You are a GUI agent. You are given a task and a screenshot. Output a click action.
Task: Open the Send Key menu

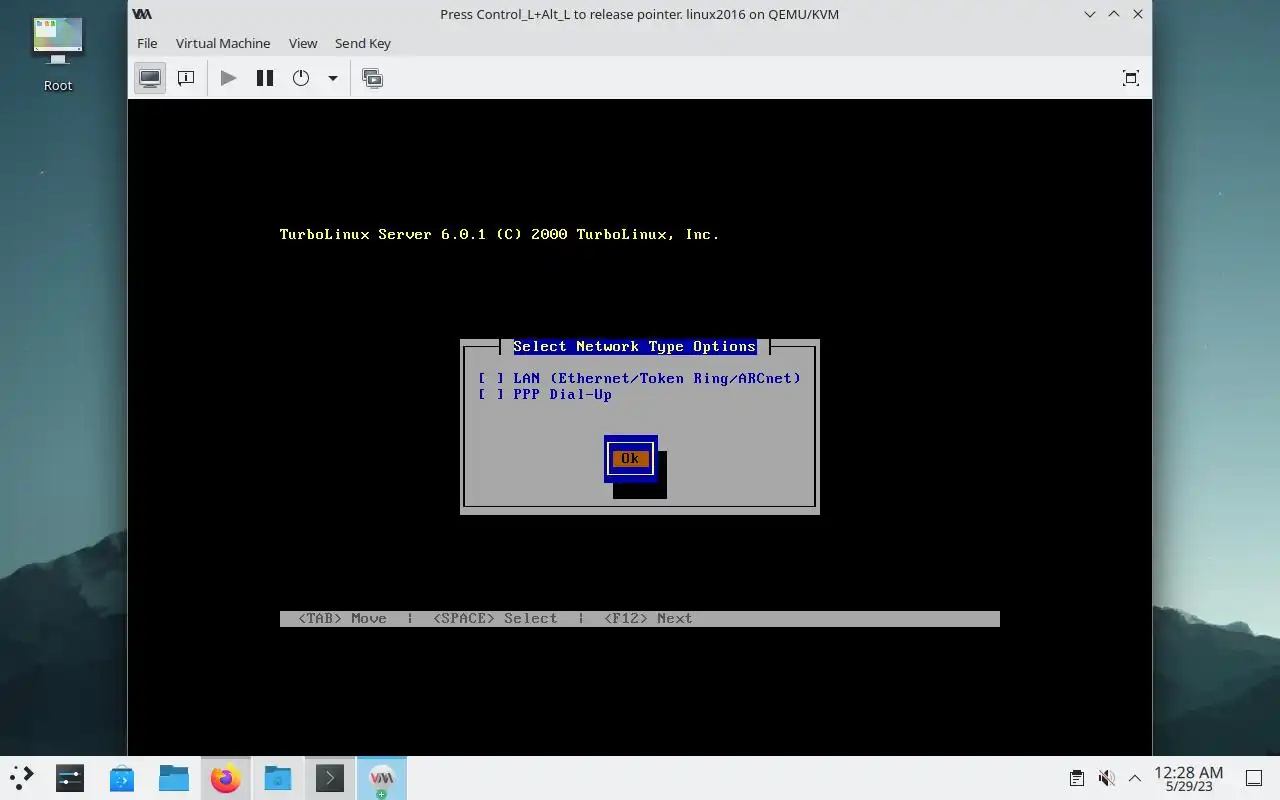point(363,43)
